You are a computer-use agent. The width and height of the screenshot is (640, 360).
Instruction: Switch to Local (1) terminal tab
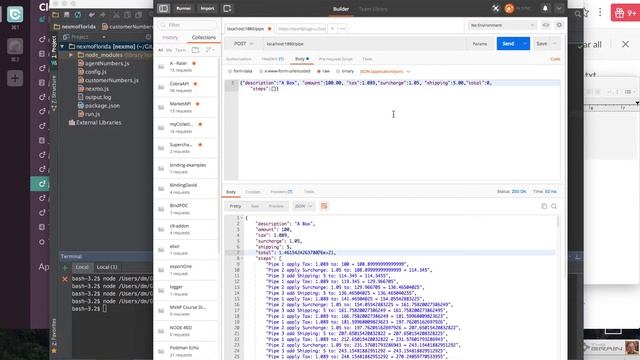tap(107, 267)
